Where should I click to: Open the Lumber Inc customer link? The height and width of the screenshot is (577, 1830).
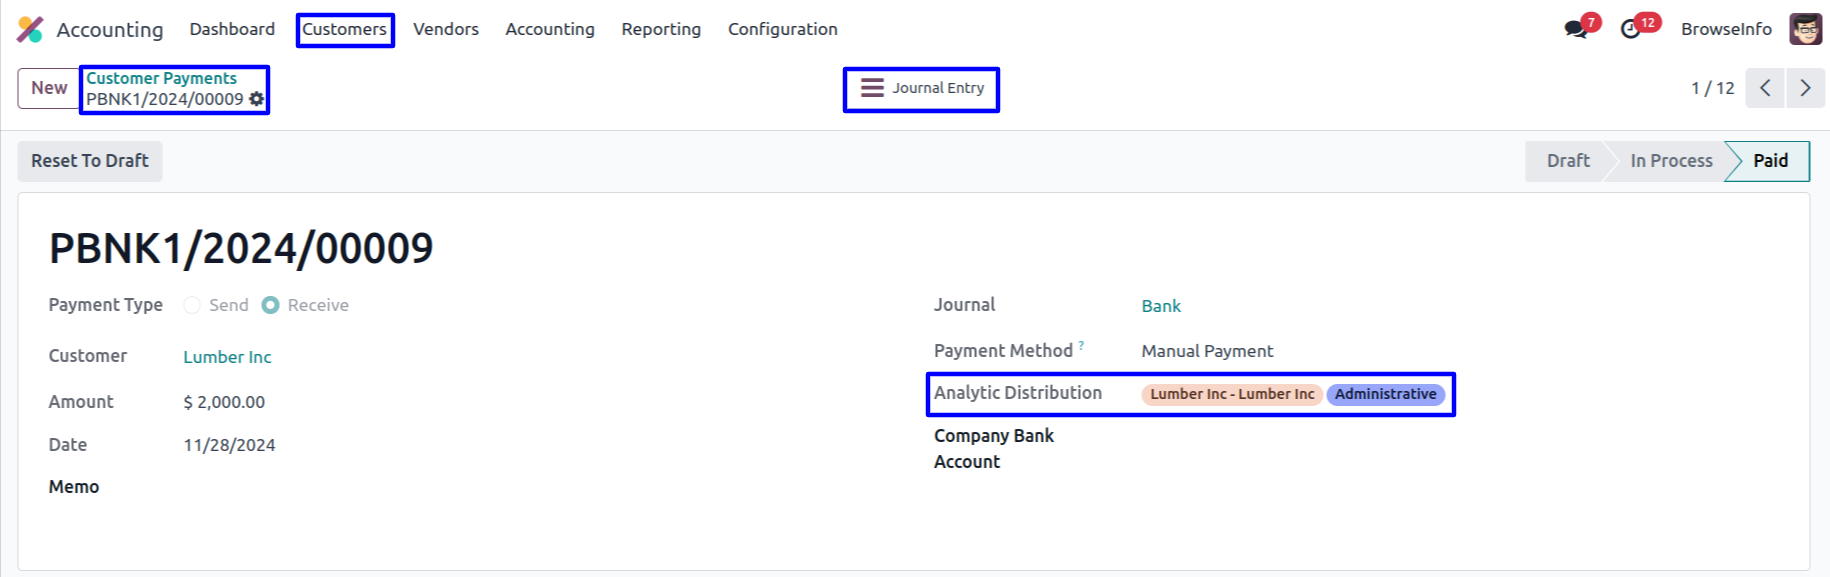227,357
